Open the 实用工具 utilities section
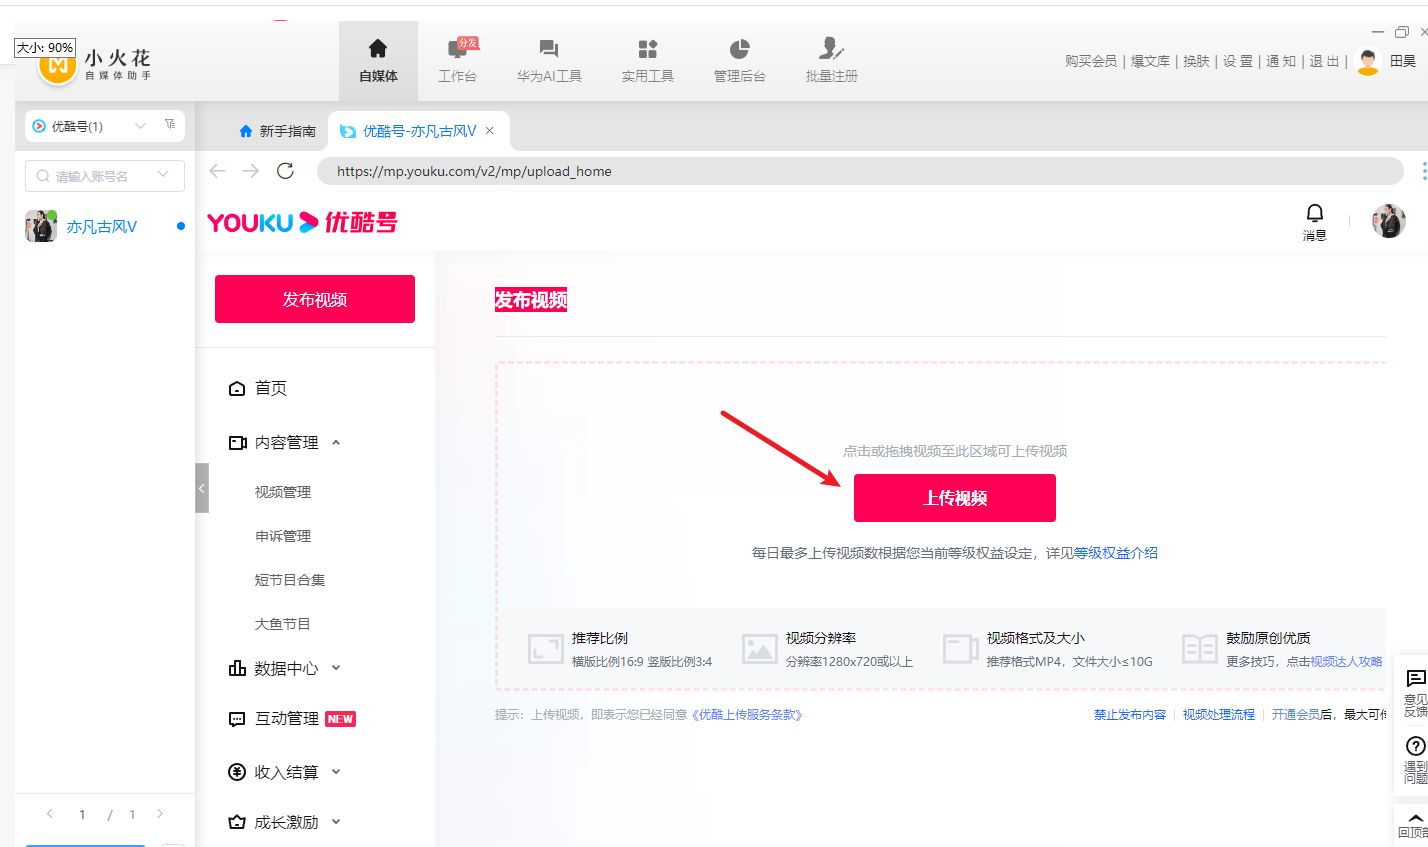Viewport: 1428px width, 847px height. coord(648,60)
